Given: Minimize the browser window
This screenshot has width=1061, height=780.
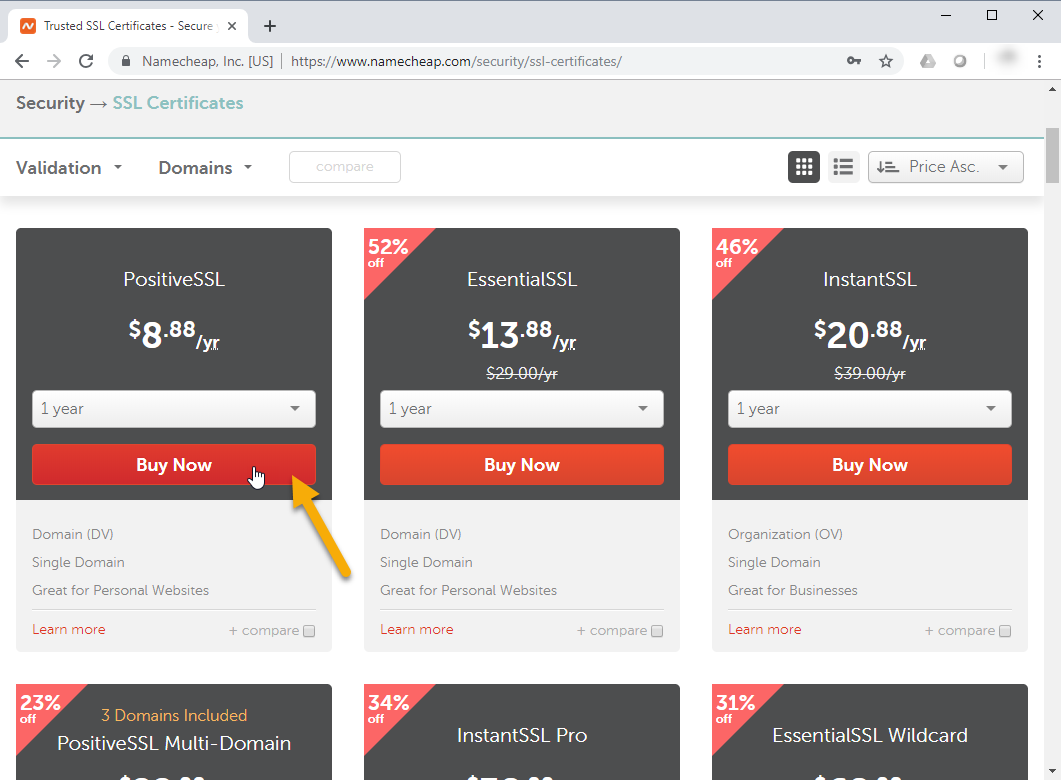Looking at the screenshot, I should (946, 16).
